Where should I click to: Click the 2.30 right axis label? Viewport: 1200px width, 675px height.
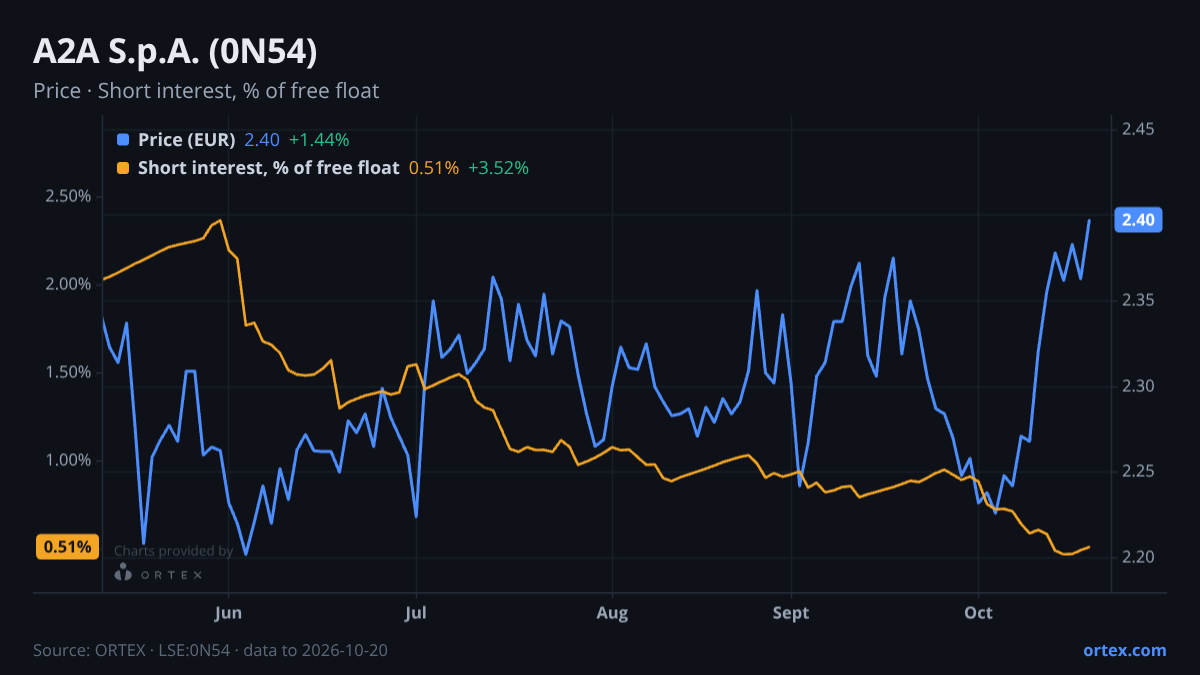click(1138, 386)
